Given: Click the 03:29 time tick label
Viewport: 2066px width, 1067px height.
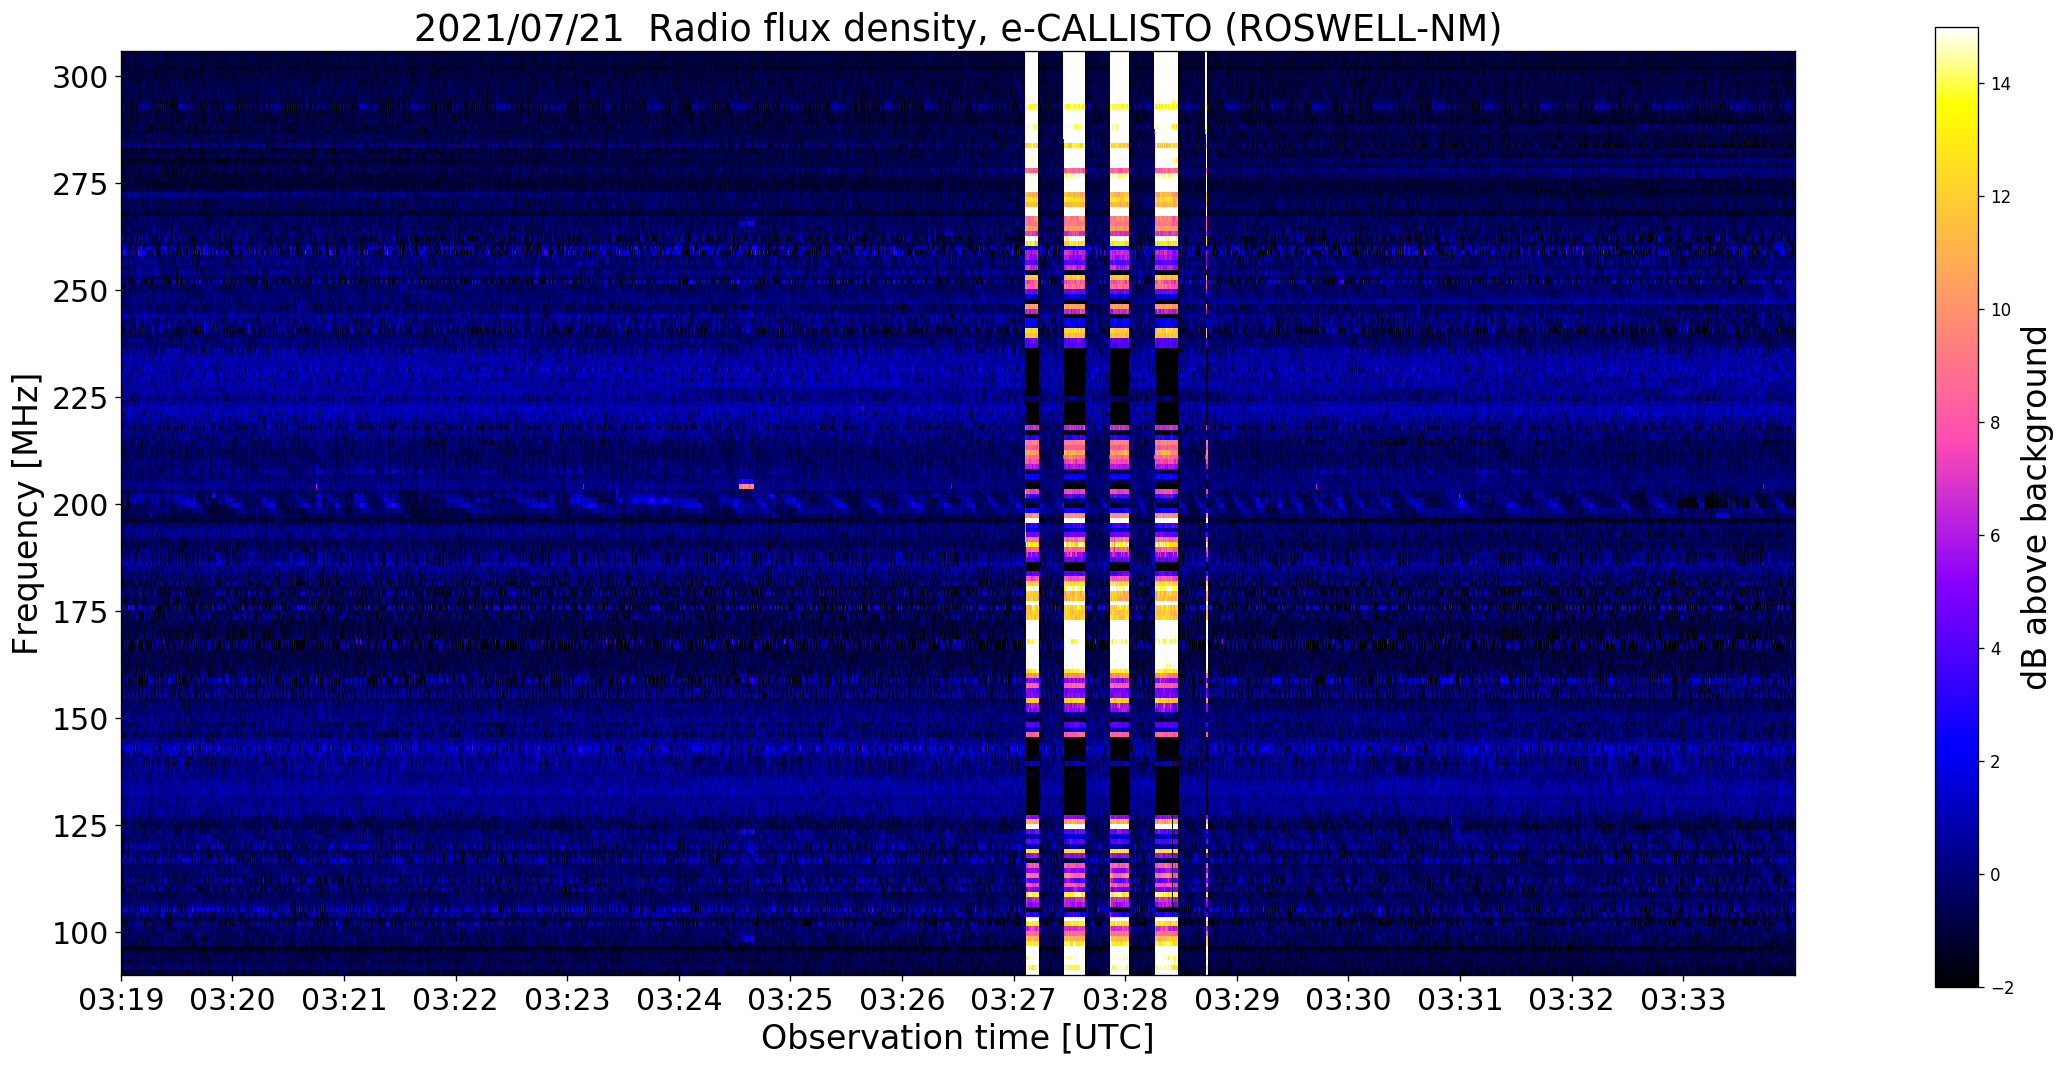Looking at the screenshot, I should (1238, 1000).
